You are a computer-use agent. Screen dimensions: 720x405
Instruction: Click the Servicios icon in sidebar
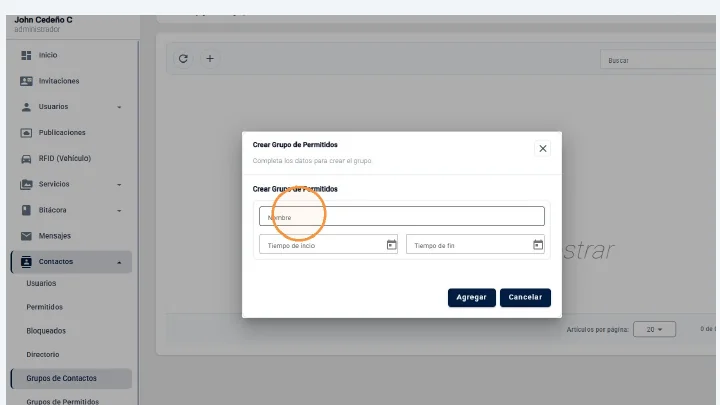(x=26, y=184)
